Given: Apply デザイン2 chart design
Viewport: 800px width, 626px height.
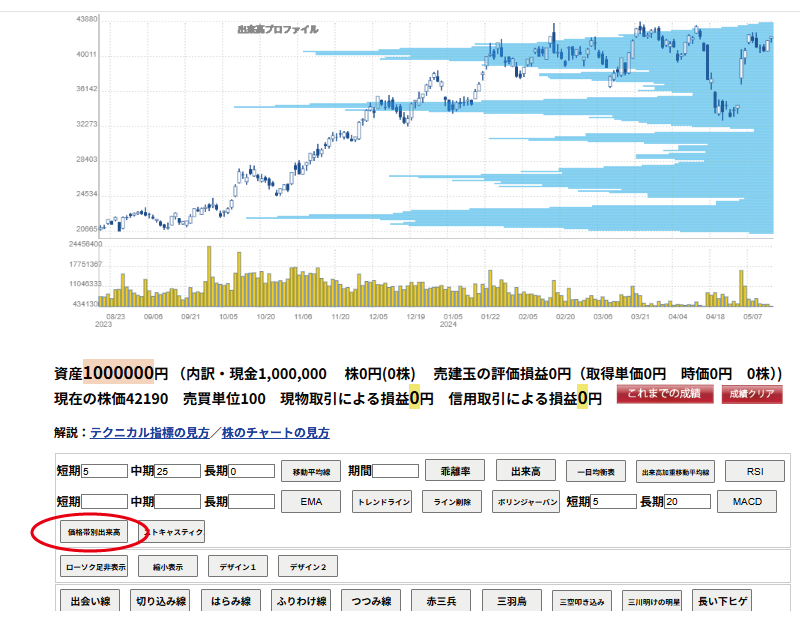Looking at the screenshot, I should tap(309, 565).
